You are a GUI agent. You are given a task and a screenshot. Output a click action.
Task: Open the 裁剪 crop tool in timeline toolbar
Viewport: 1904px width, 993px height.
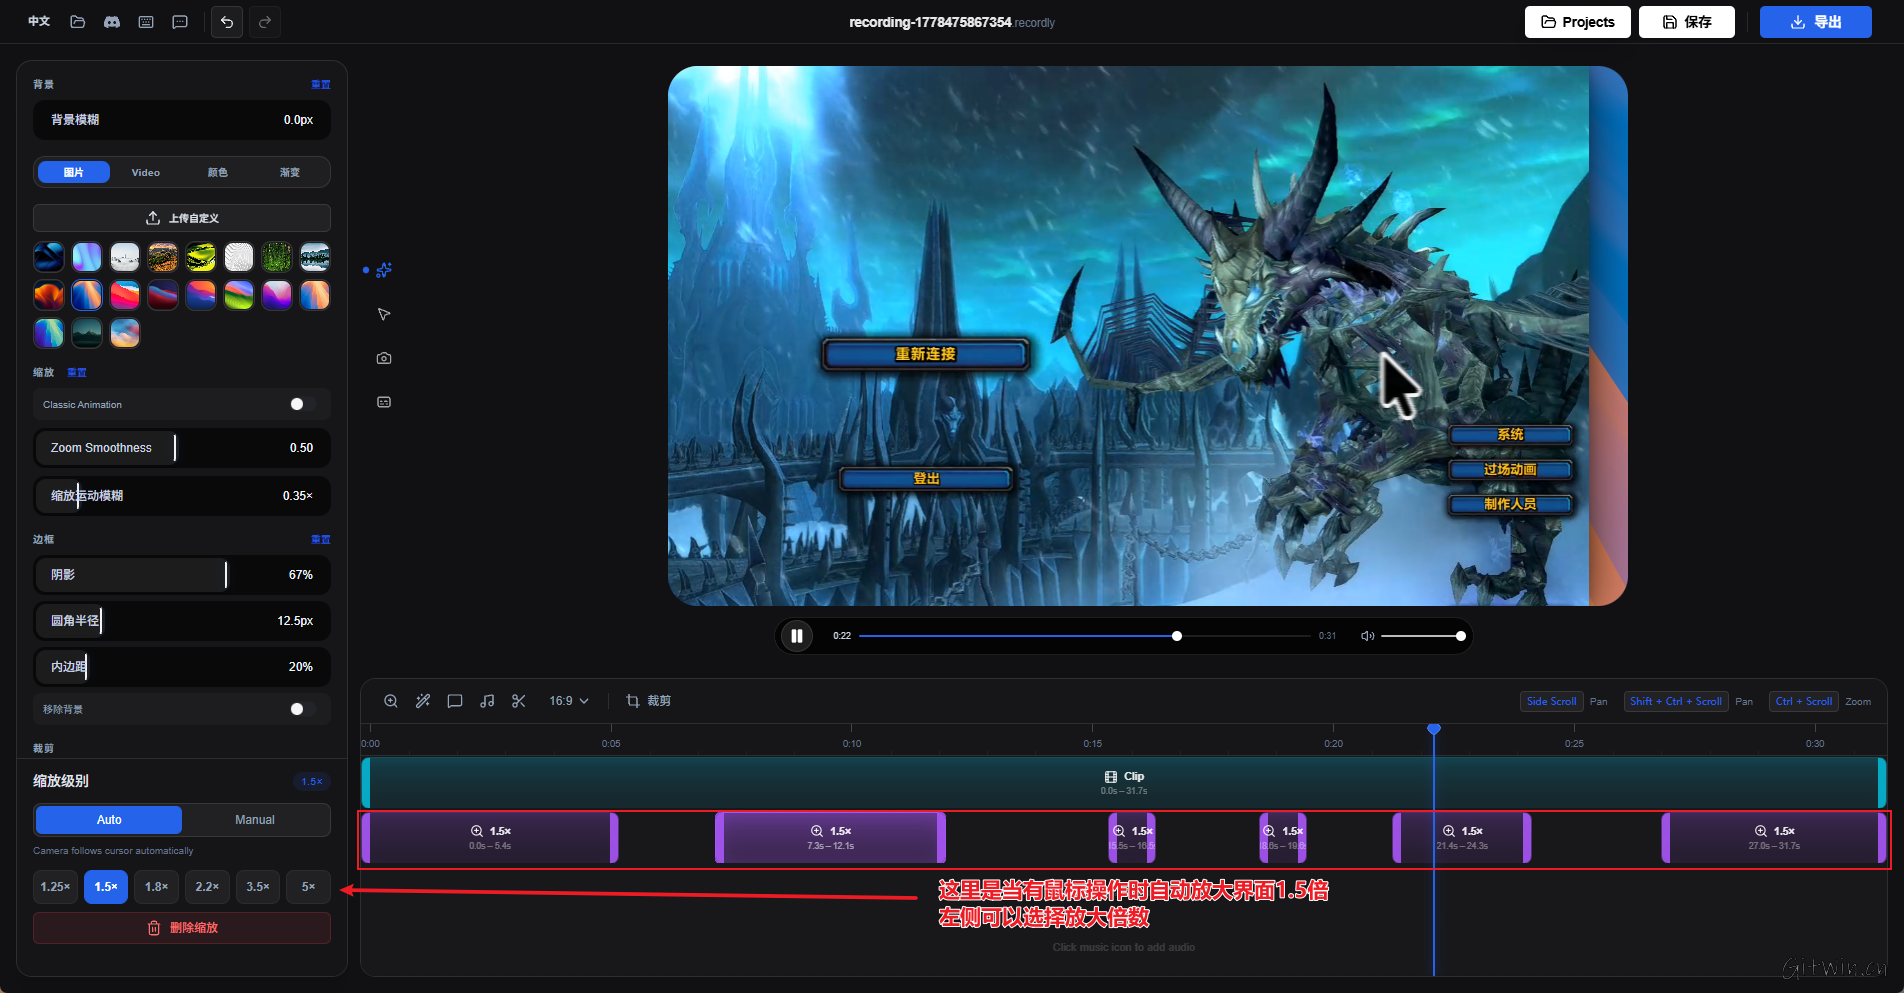click(648, 701)
